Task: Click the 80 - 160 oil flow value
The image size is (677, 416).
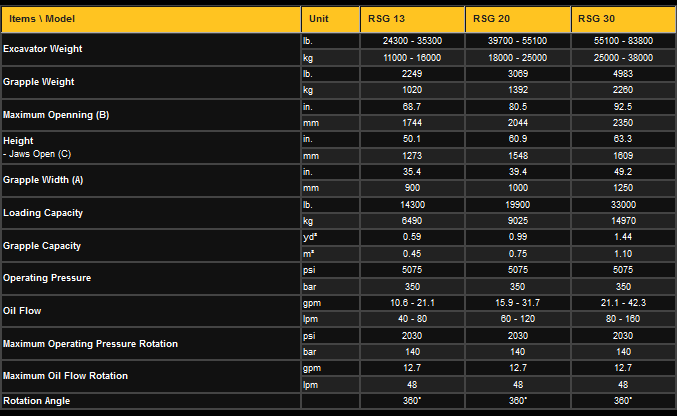Action: pos(622,319)
